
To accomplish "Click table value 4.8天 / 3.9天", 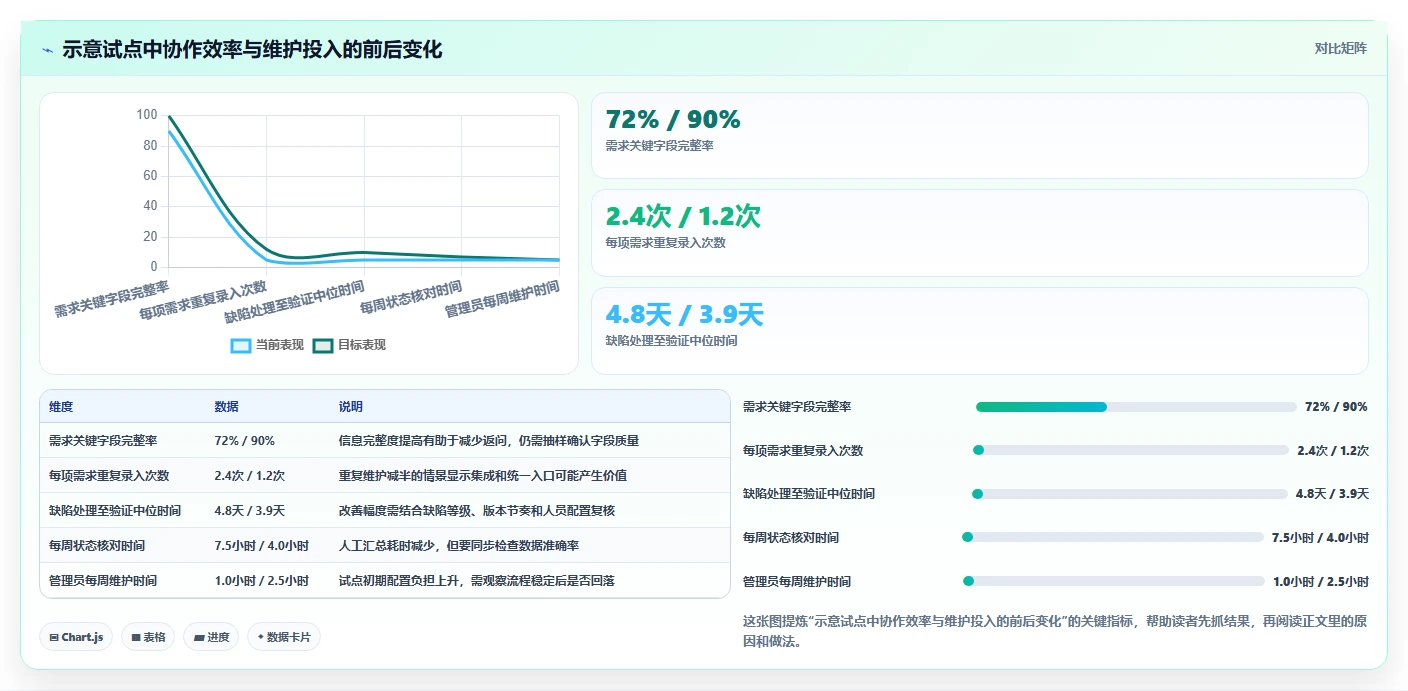I will tap(250, 510).
